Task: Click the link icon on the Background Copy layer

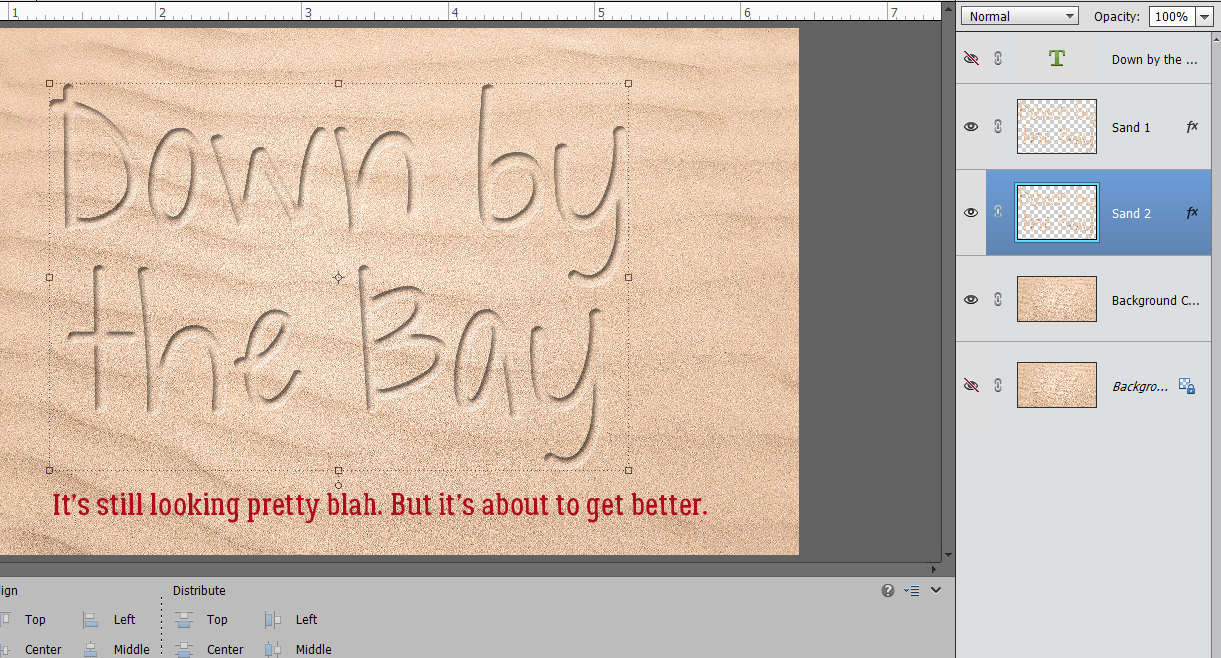Action: click(997, 299)
